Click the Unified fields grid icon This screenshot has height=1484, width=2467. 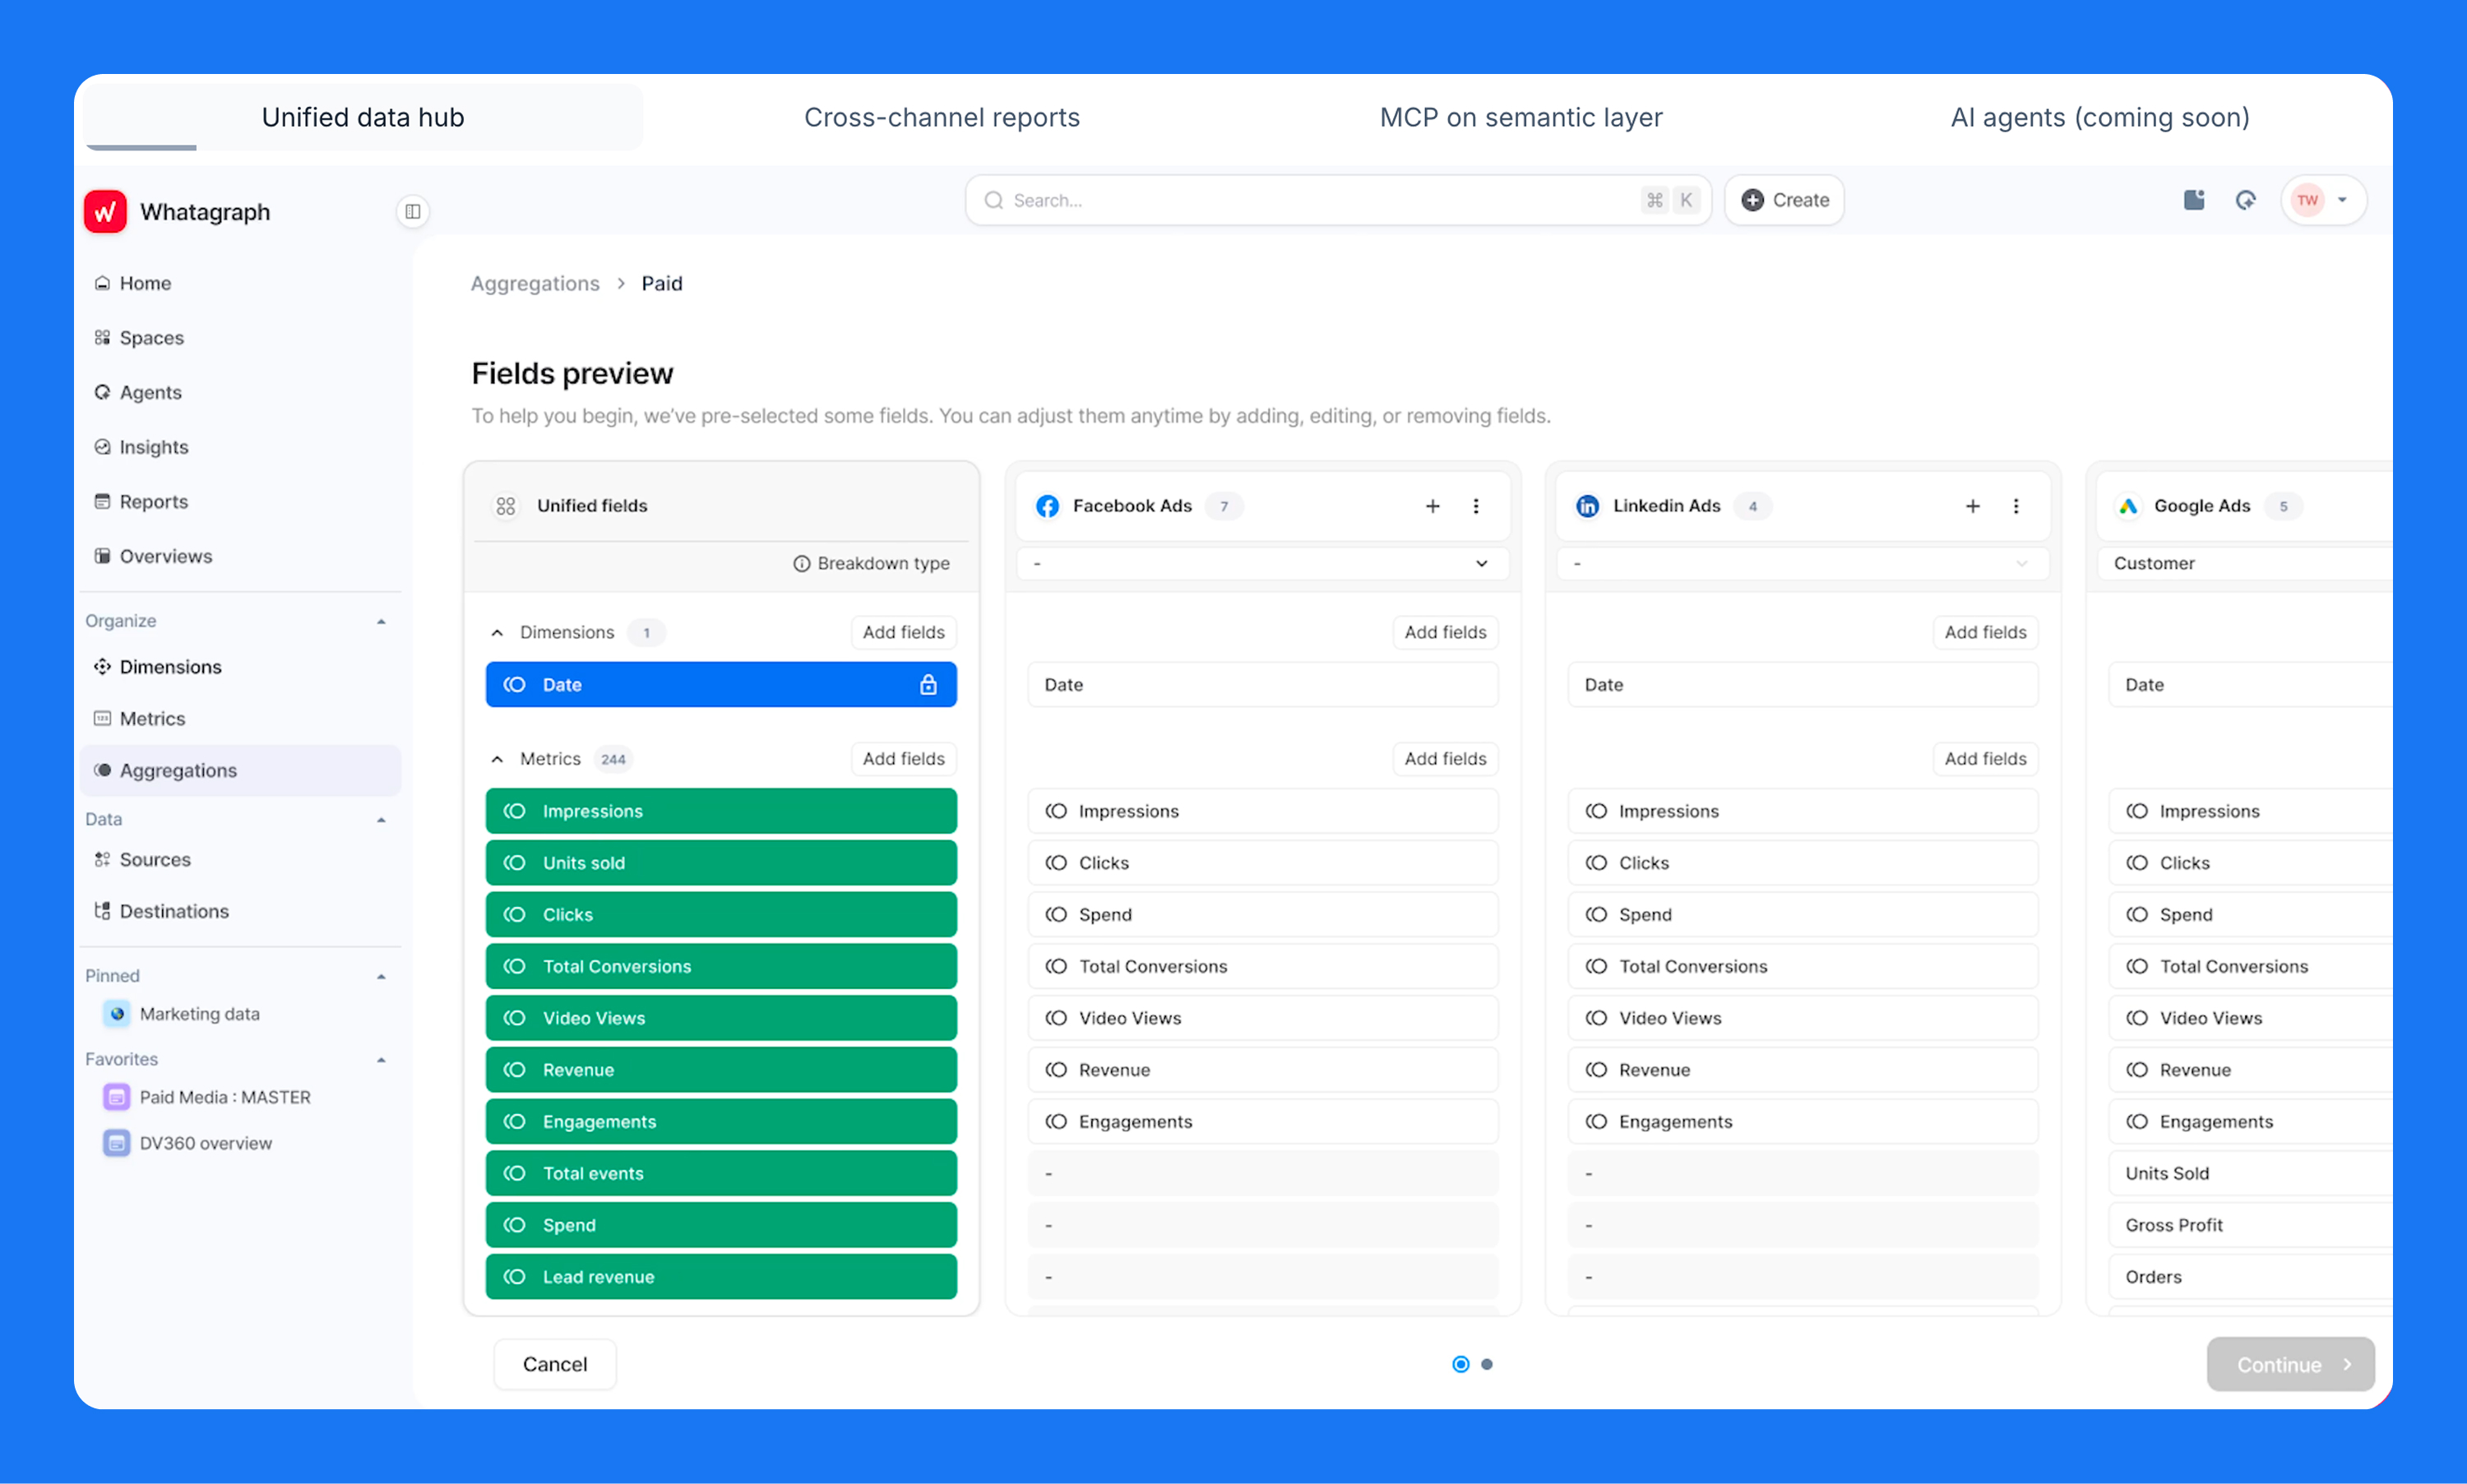(506, 506)
